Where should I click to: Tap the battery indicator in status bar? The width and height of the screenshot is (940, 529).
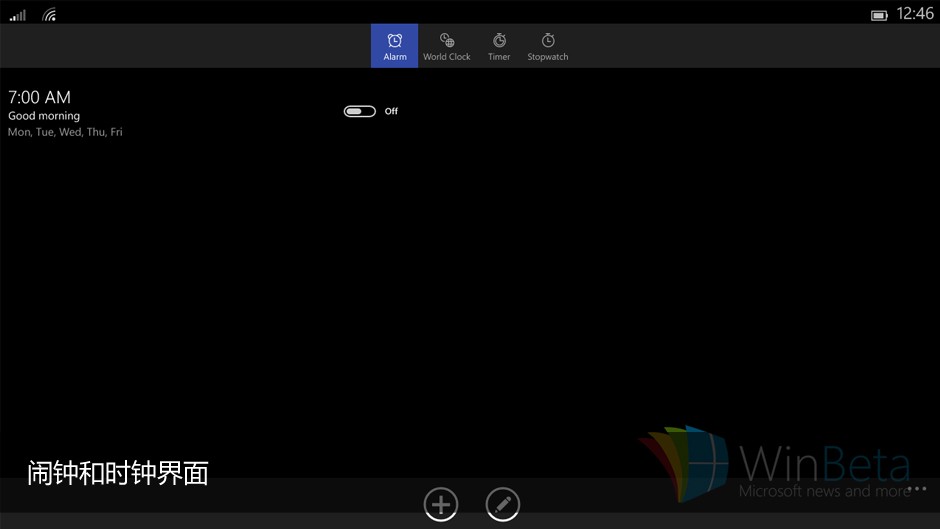879,16
